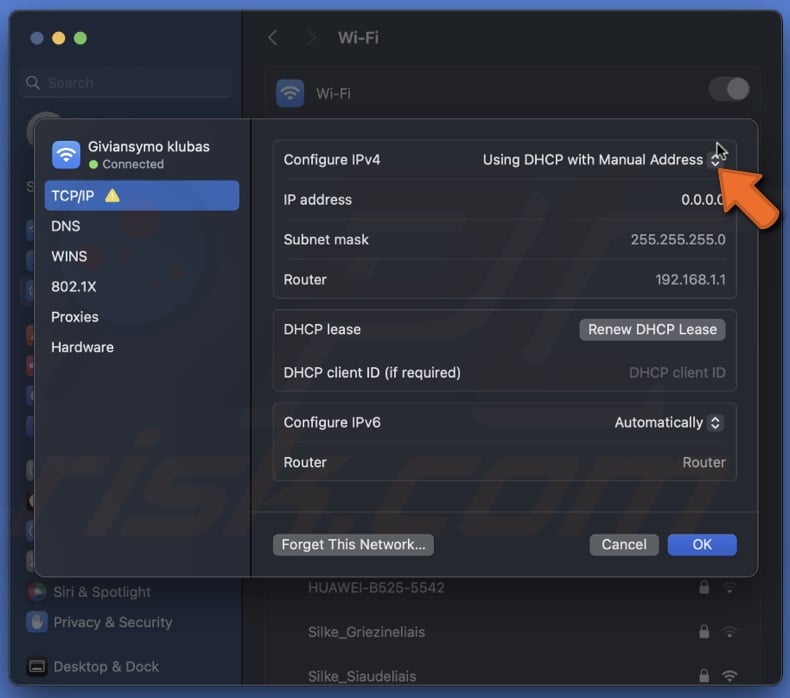Focus the DHCP client ID field
790x698 pixels.
coord(677,372)
